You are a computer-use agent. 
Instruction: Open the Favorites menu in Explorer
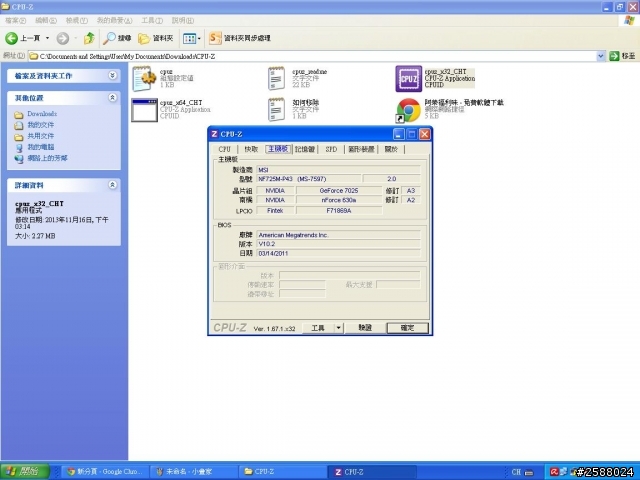pos(114,20)
